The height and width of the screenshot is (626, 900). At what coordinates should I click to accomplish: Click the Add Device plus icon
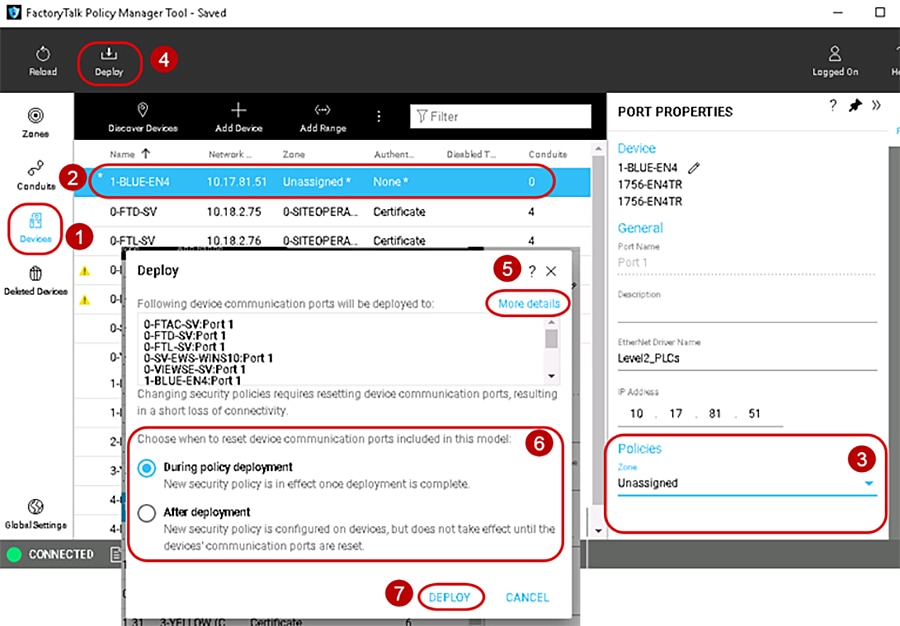(x=238, y=110)
